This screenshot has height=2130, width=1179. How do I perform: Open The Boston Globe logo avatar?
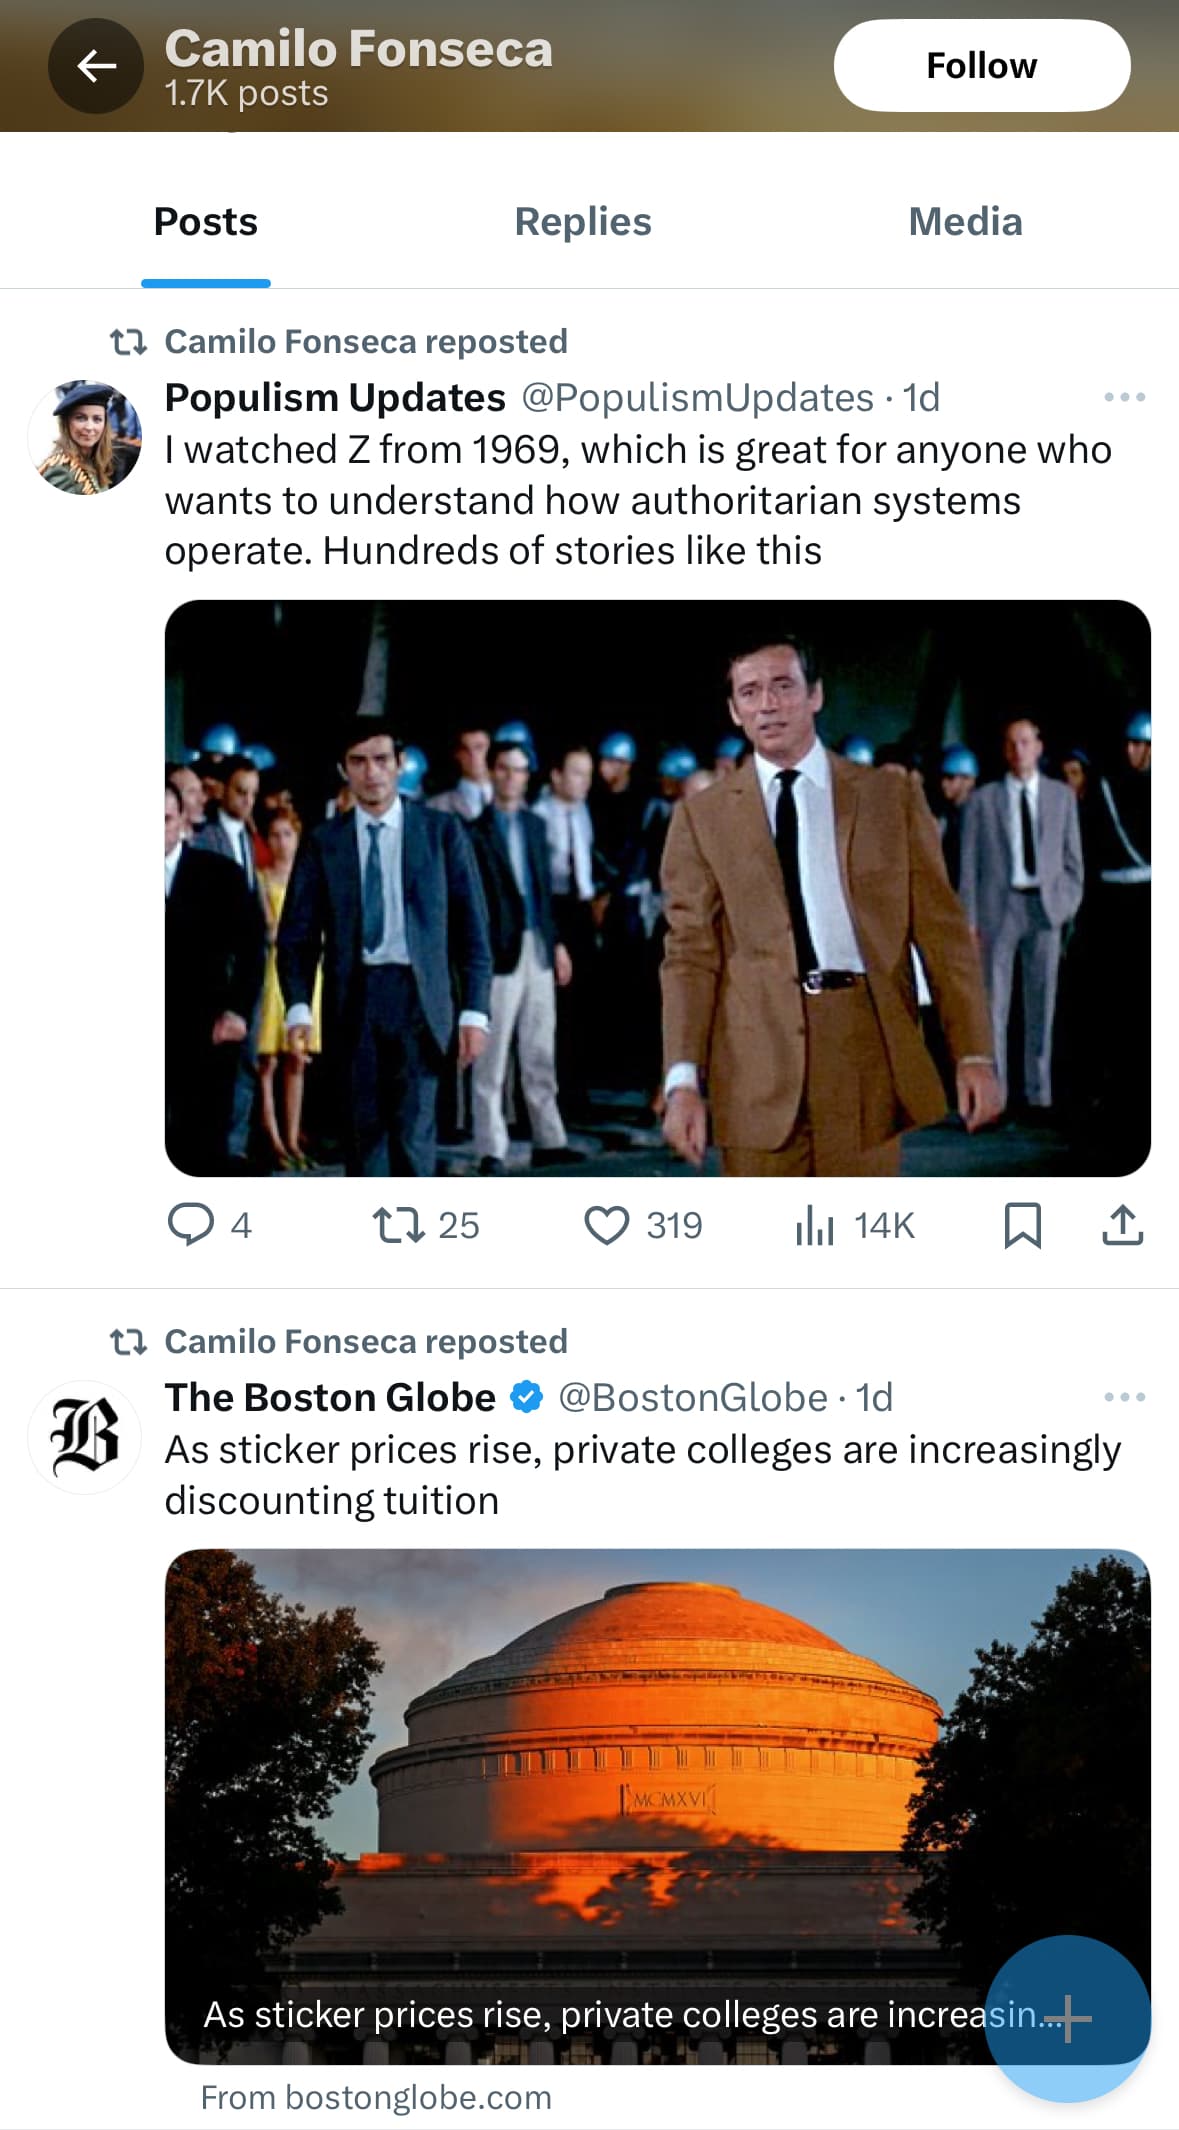click(x=85, y=1437)
